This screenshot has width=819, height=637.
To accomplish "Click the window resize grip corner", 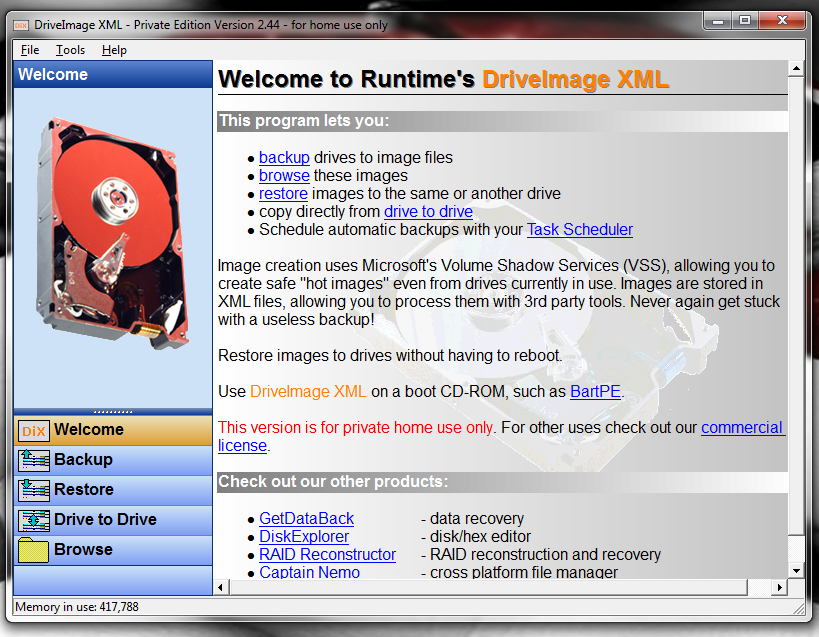I will pos(799,608).
